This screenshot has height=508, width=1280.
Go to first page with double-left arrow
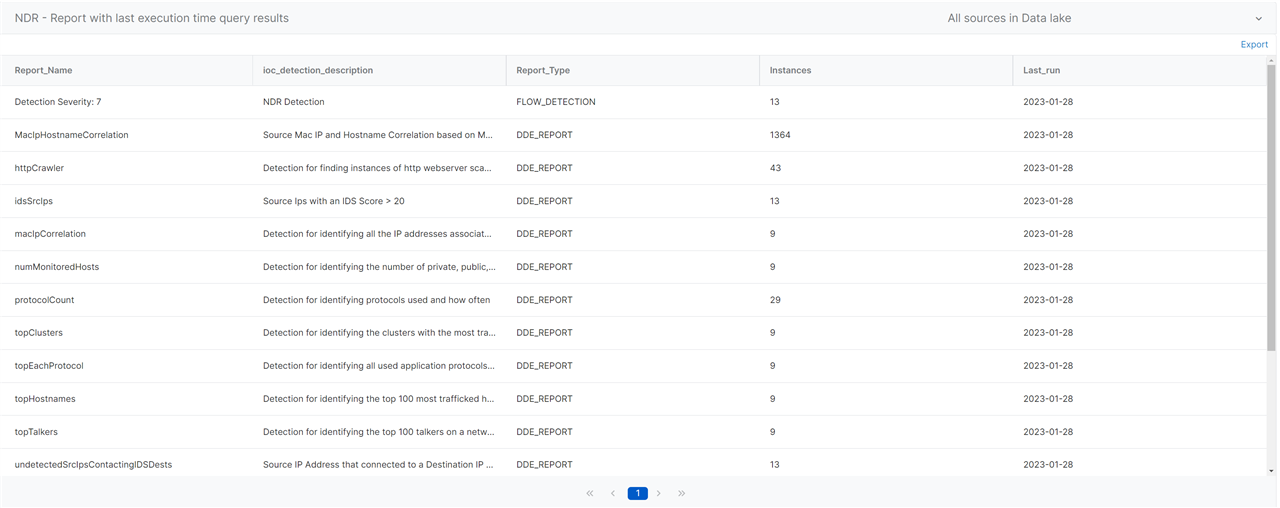tap(590, 493)
